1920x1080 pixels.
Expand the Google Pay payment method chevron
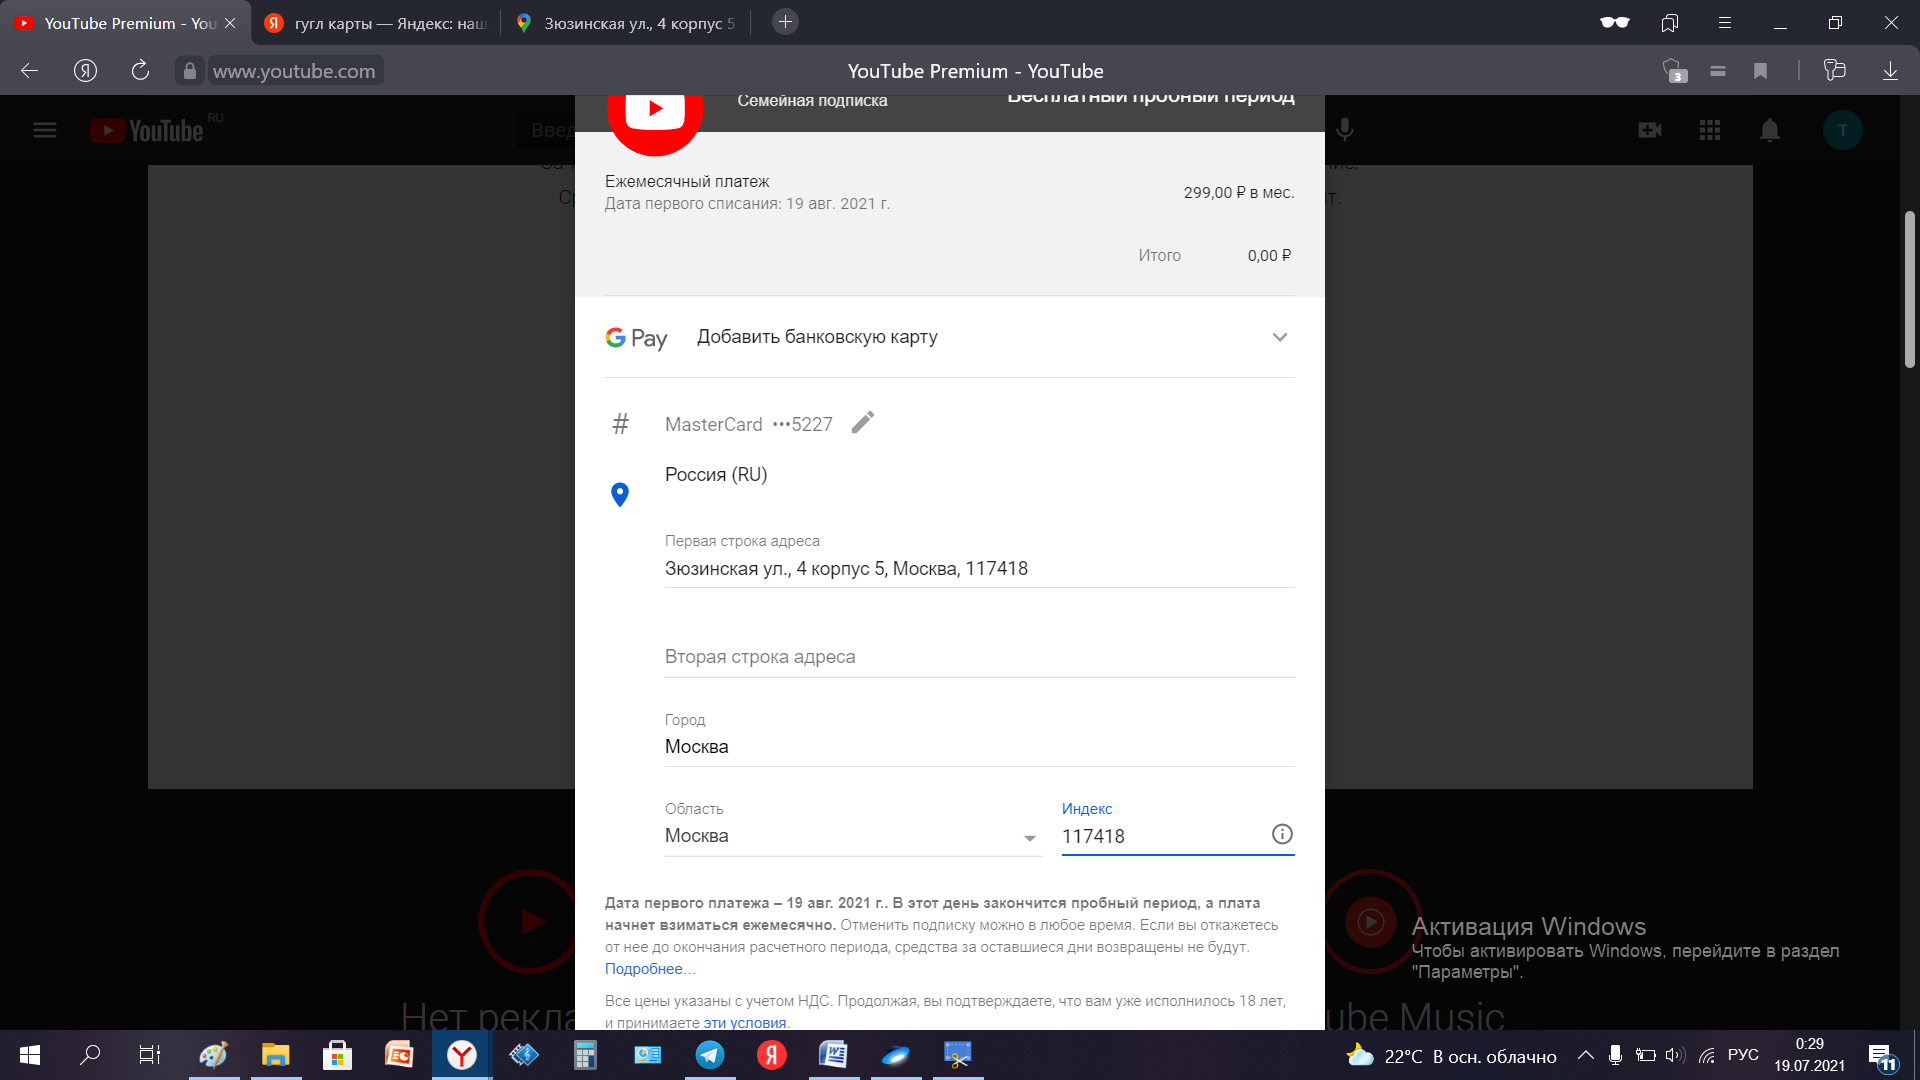1280,337
